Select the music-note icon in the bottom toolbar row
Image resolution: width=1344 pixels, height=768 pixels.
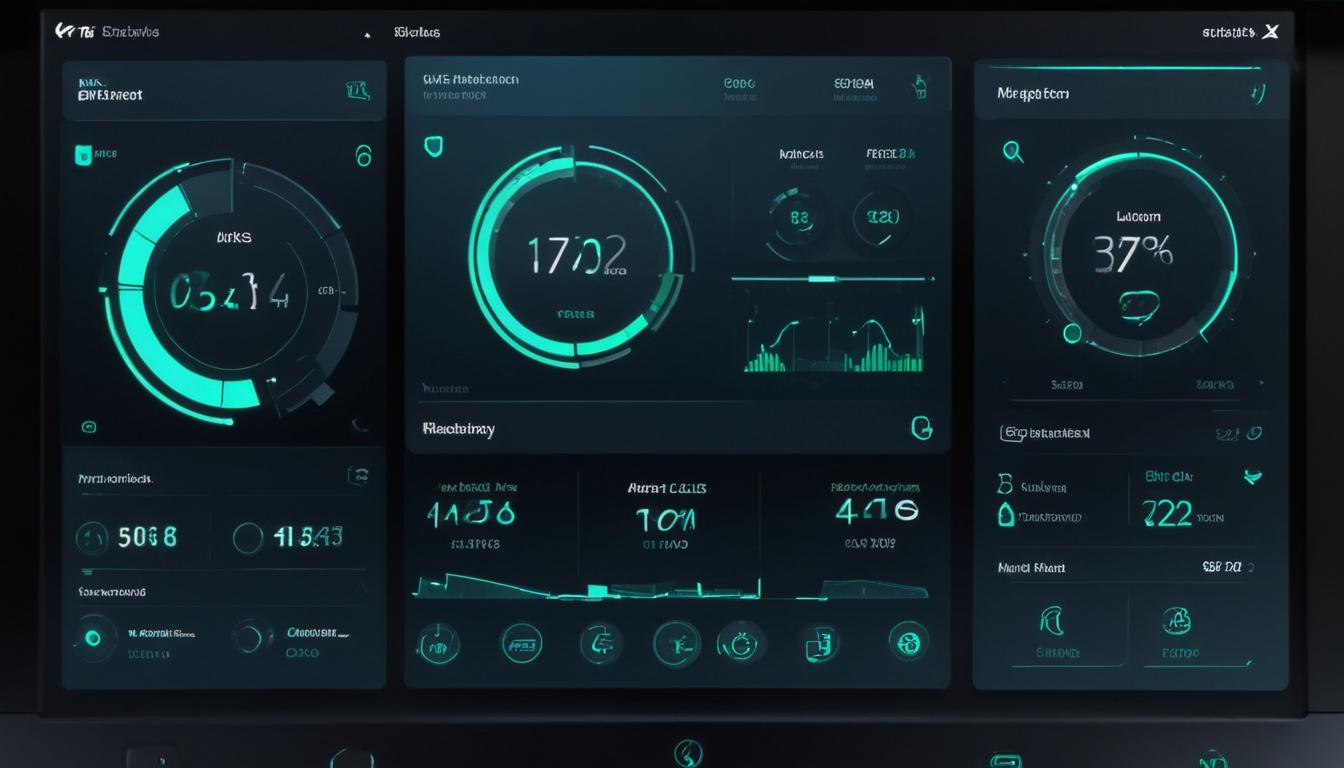[437, 643]
